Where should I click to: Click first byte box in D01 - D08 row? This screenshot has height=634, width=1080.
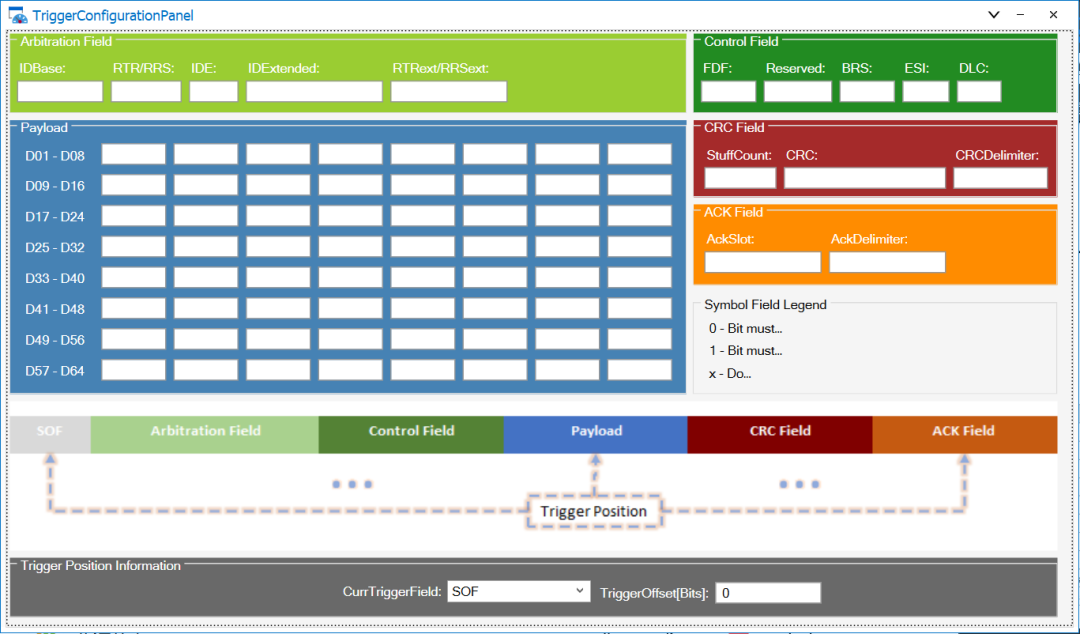134,155
